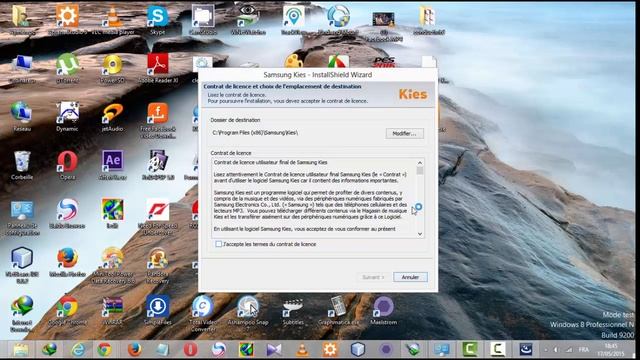Select the Free Facebook Video desktop icon
This screenshot has width=640, height=360.
click(158, 120)
